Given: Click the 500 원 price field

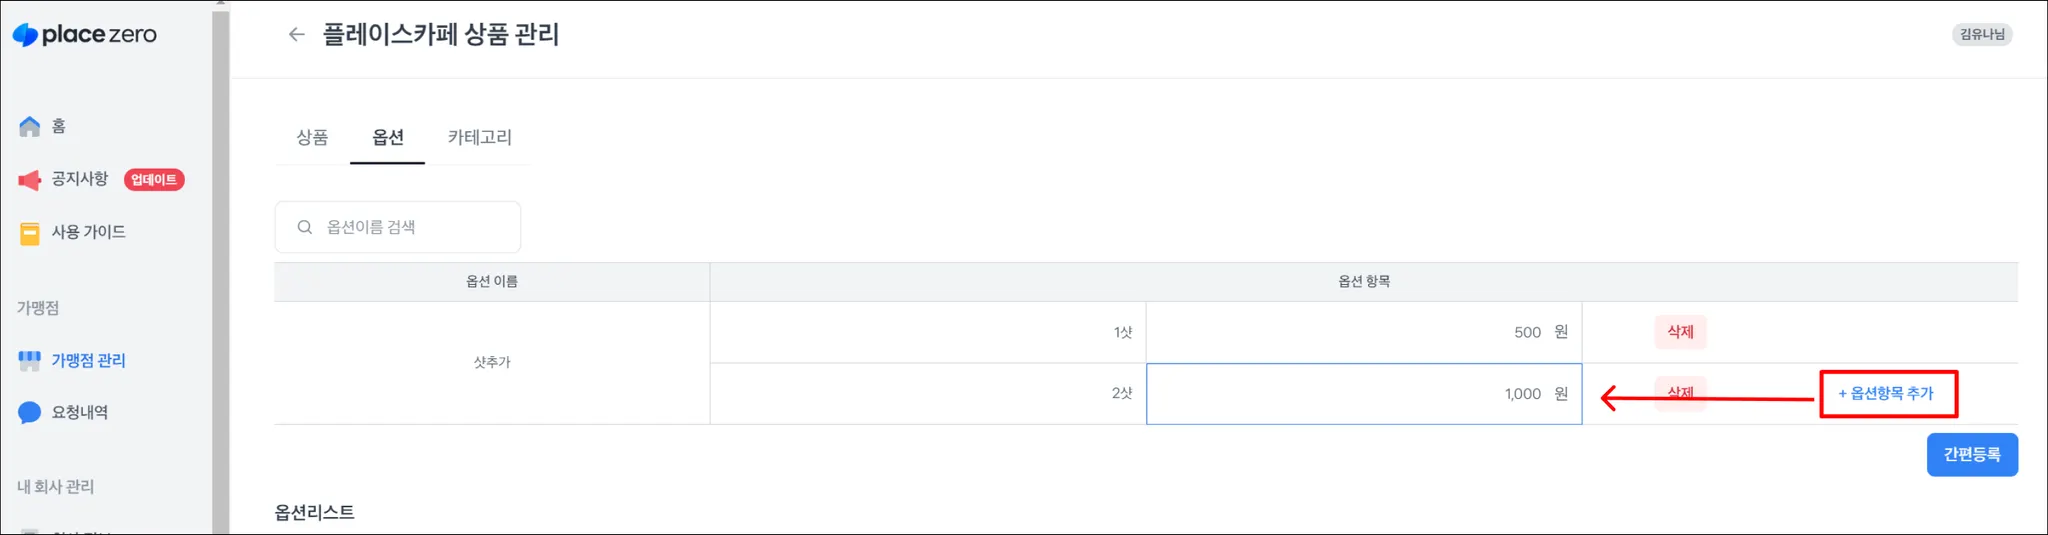Looking at the screenshot, I should [1363, 332].
